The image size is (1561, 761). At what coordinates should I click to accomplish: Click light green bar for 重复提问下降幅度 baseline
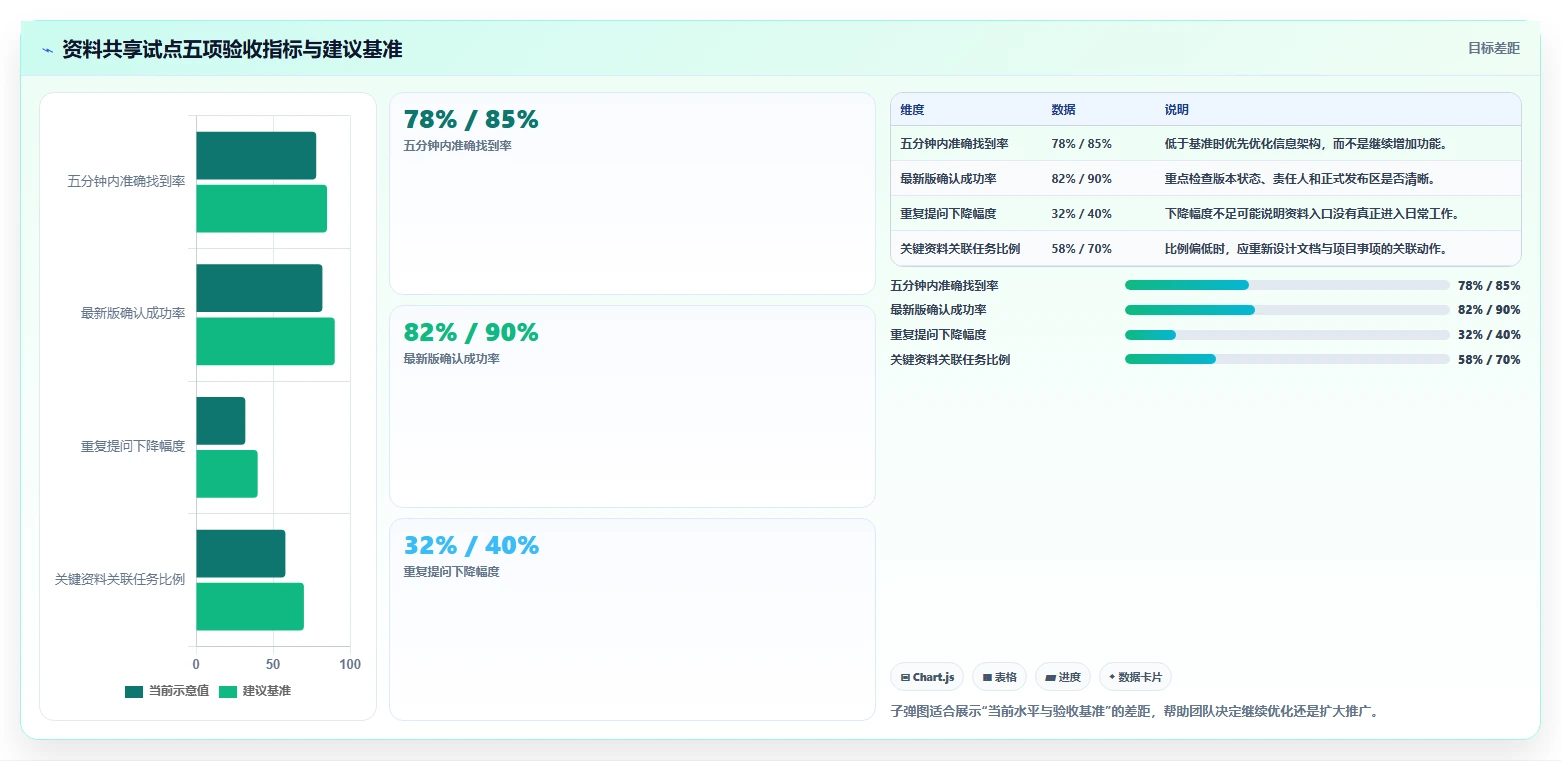click(227, 474)
